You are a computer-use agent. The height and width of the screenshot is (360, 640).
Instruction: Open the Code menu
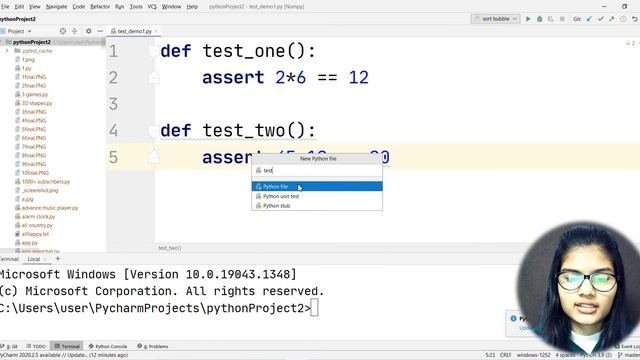pyautogui.click(x=79, y=7)
